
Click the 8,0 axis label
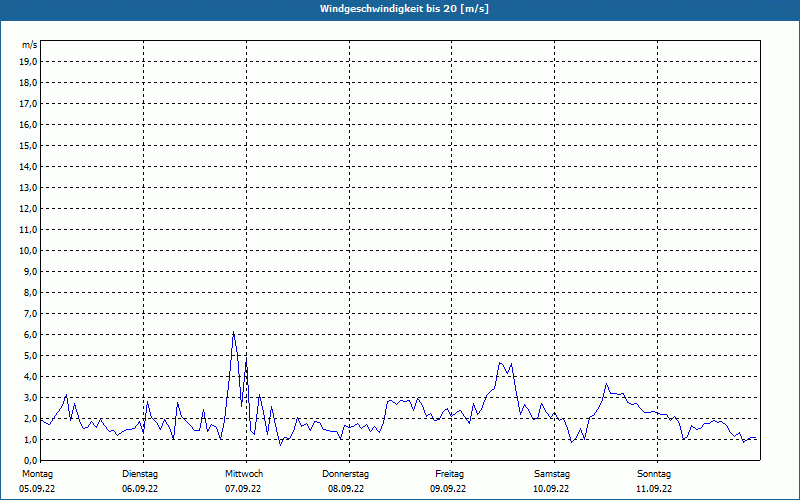30,292
